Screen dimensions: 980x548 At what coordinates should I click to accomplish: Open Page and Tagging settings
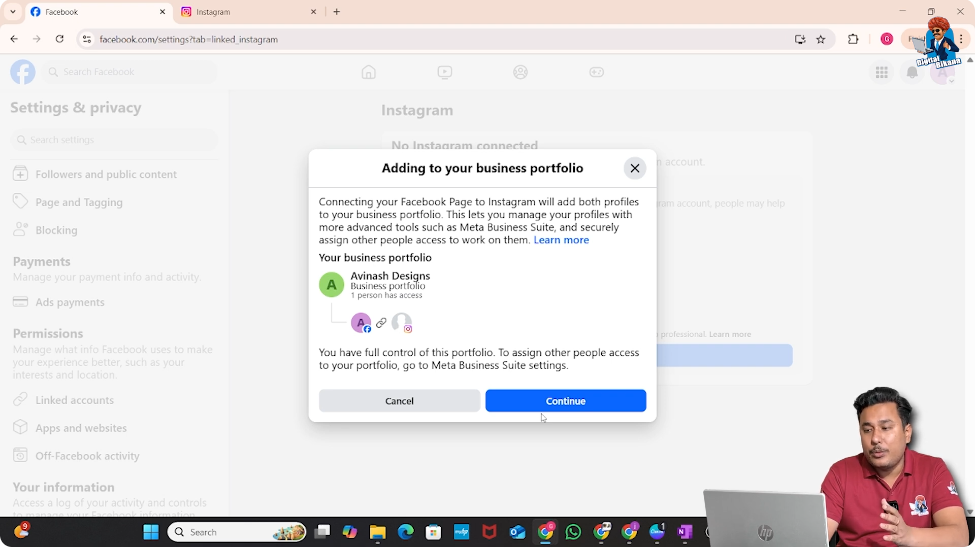click(x=114, y=202)
